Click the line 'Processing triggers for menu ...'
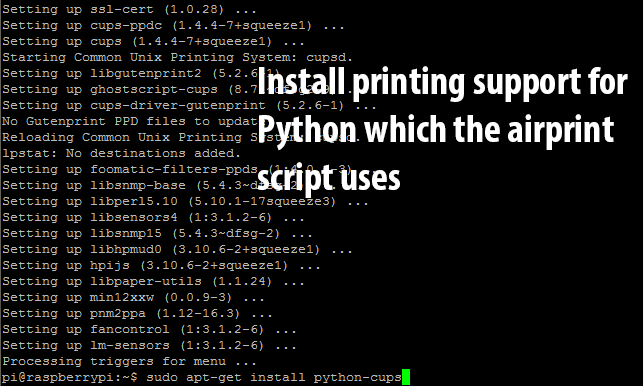The image size is (644, 386). point(129,361)
